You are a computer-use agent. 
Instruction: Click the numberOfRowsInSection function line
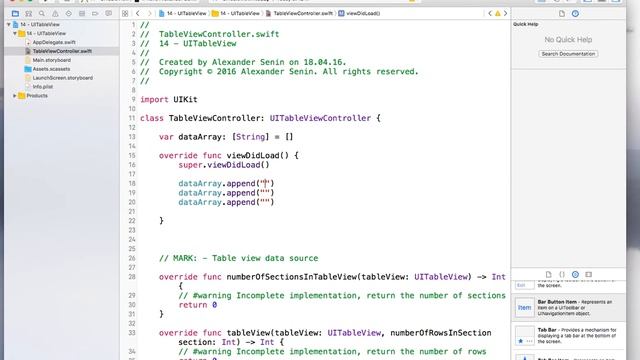tap(325, 333)
